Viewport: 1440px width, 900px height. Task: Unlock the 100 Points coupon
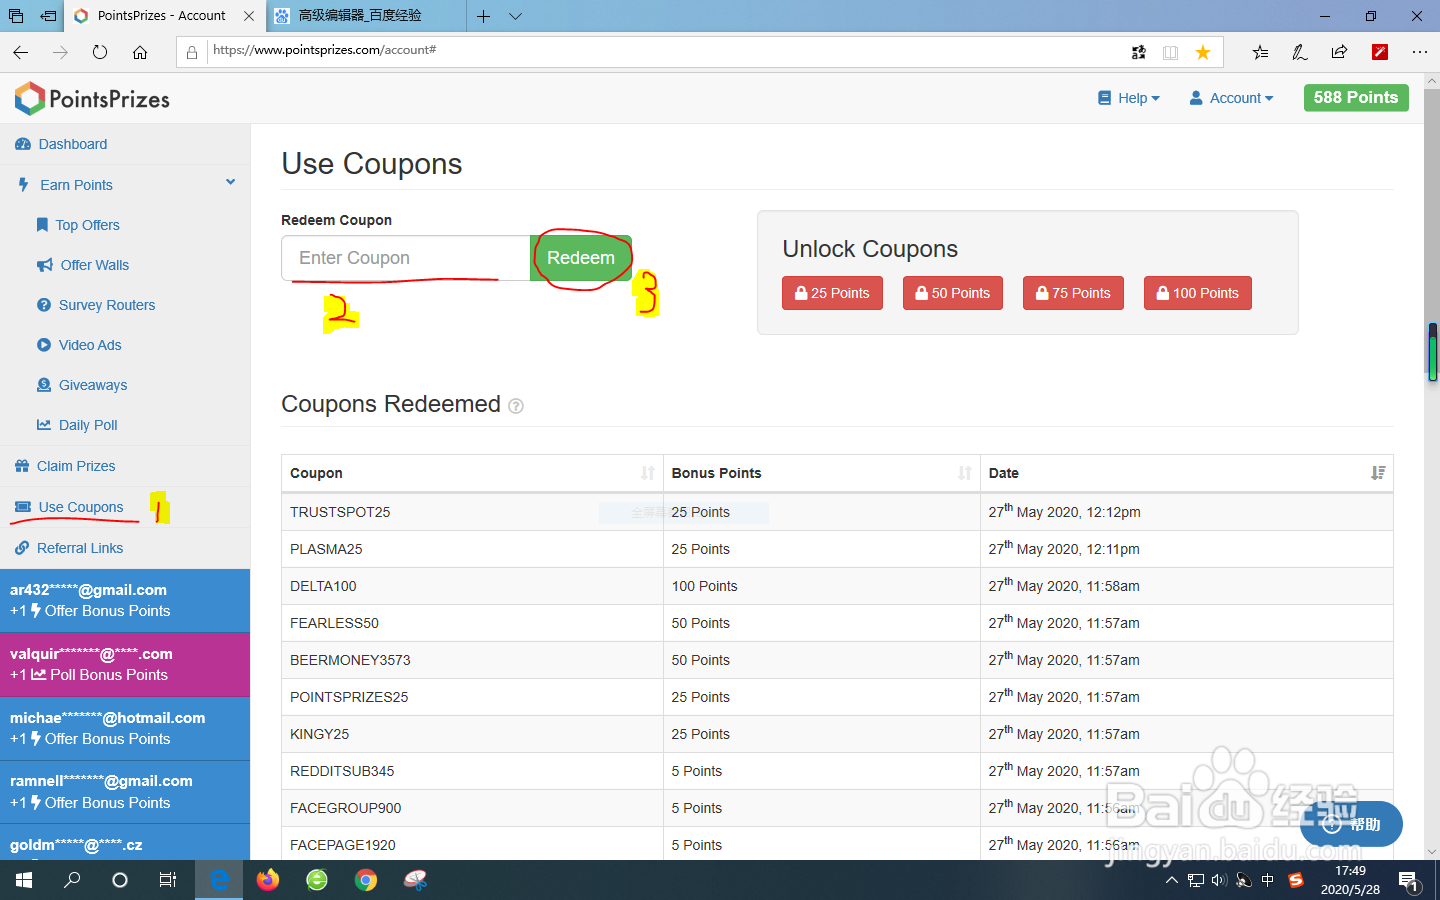(1198, 293)
